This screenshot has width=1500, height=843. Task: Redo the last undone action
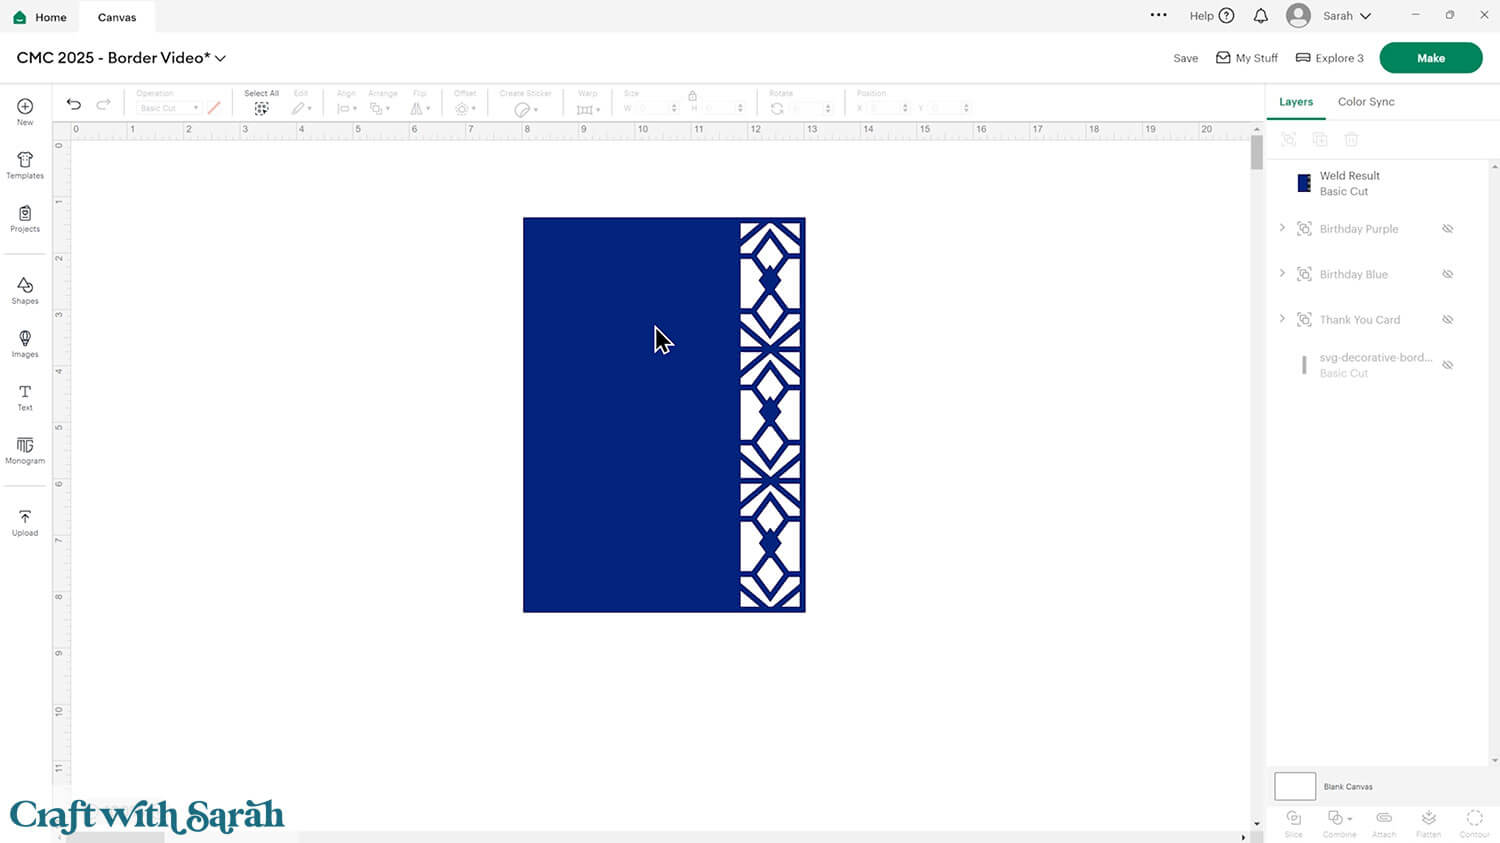pos(103,104)
